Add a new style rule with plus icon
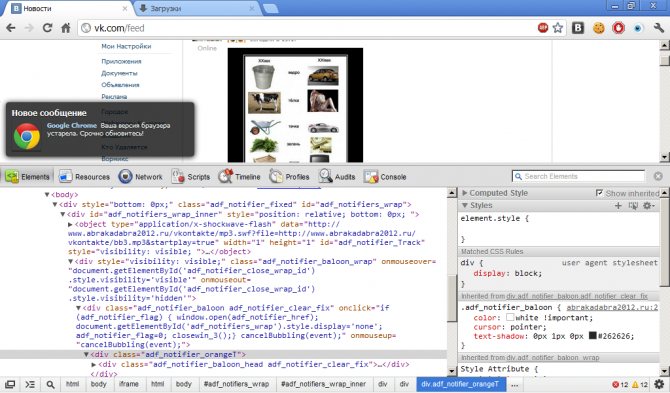The image size is (670, 393). coord(618,205)
